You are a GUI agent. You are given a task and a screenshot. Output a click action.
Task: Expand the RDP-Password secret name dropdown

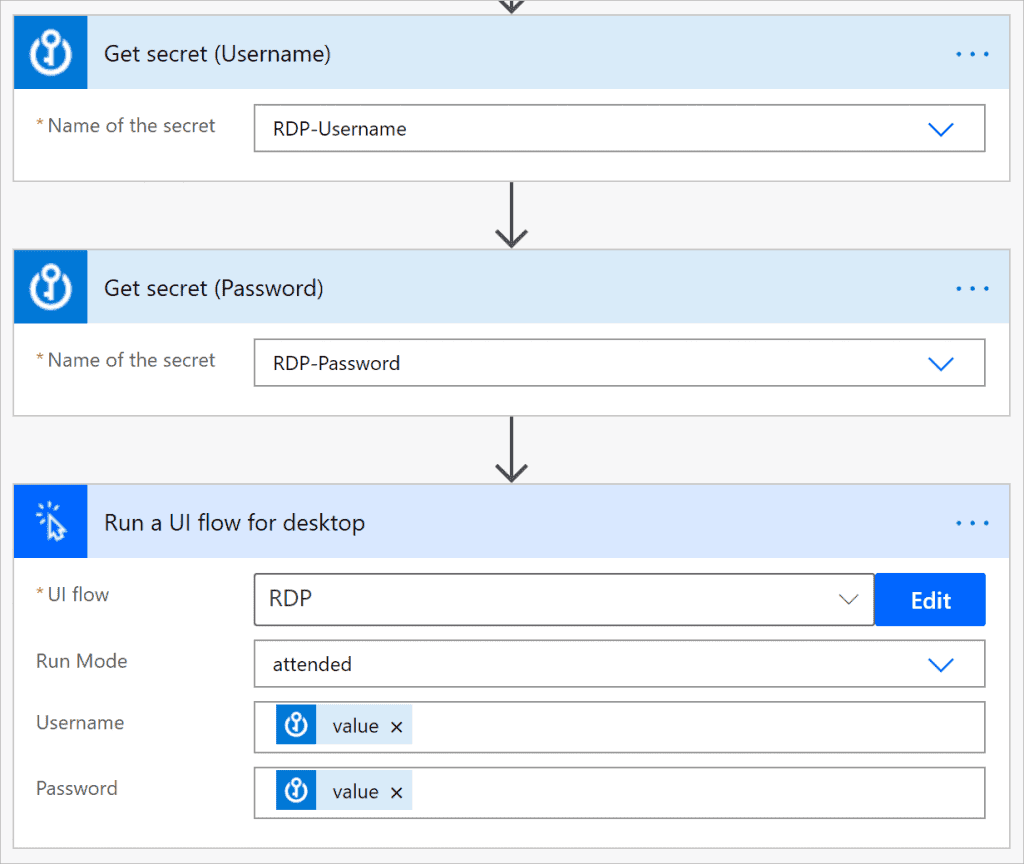click(x=940, y=364)
